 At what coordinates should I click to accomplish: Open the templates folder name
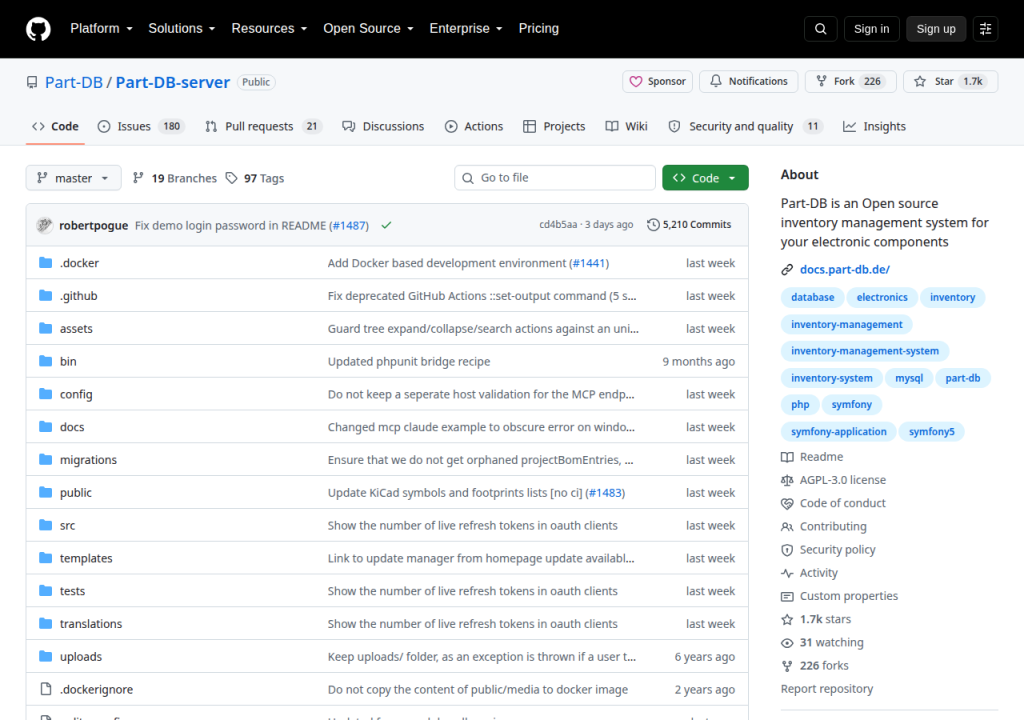coord(86,559)
